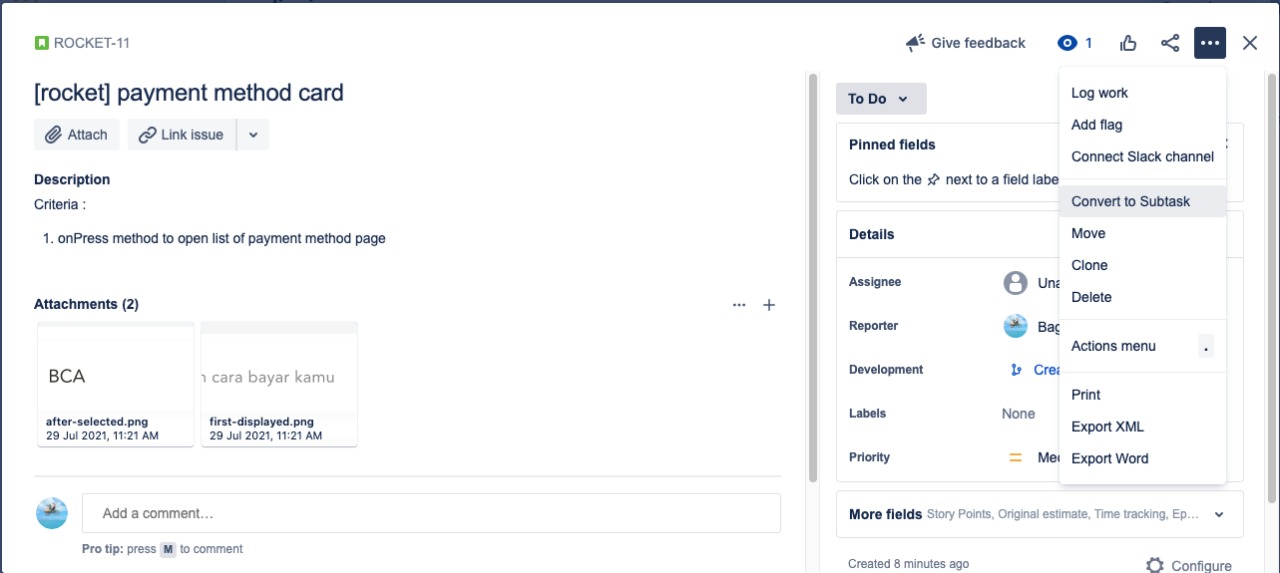This screenshot has width=1280, height=573.
Task: Toggle the watch eye icon
Action: click(1067, 43)
